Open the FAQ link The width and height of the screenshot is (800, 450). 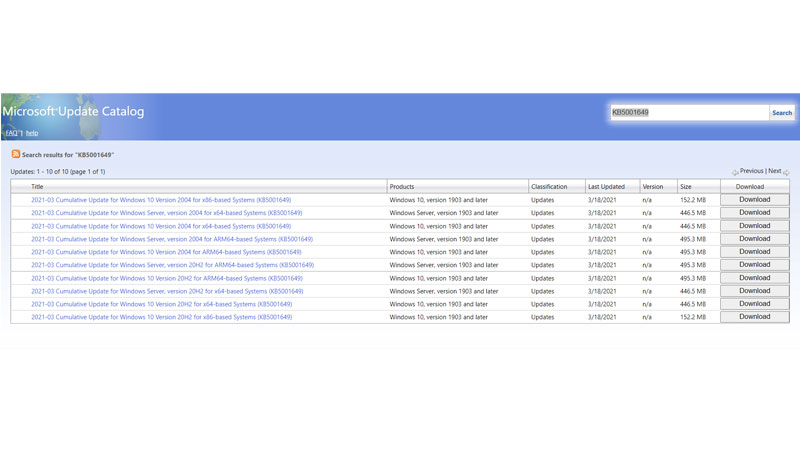(12, 133)
